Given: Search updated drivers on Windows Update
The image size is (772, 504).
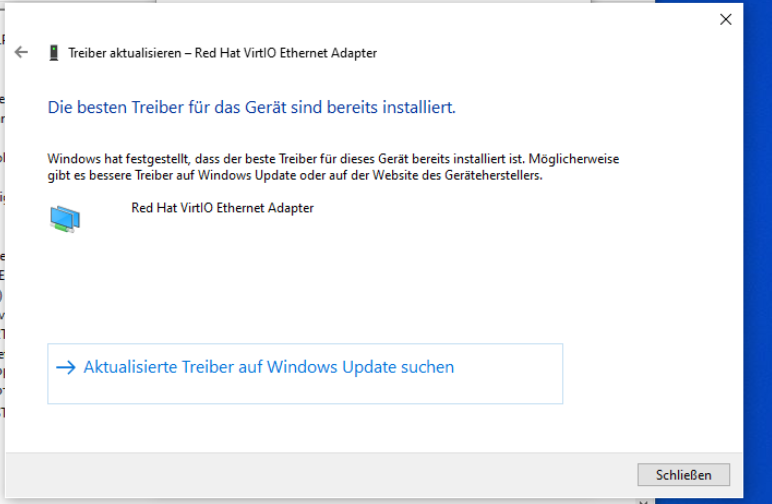Looking at the screenshot, I should point(305,374).
